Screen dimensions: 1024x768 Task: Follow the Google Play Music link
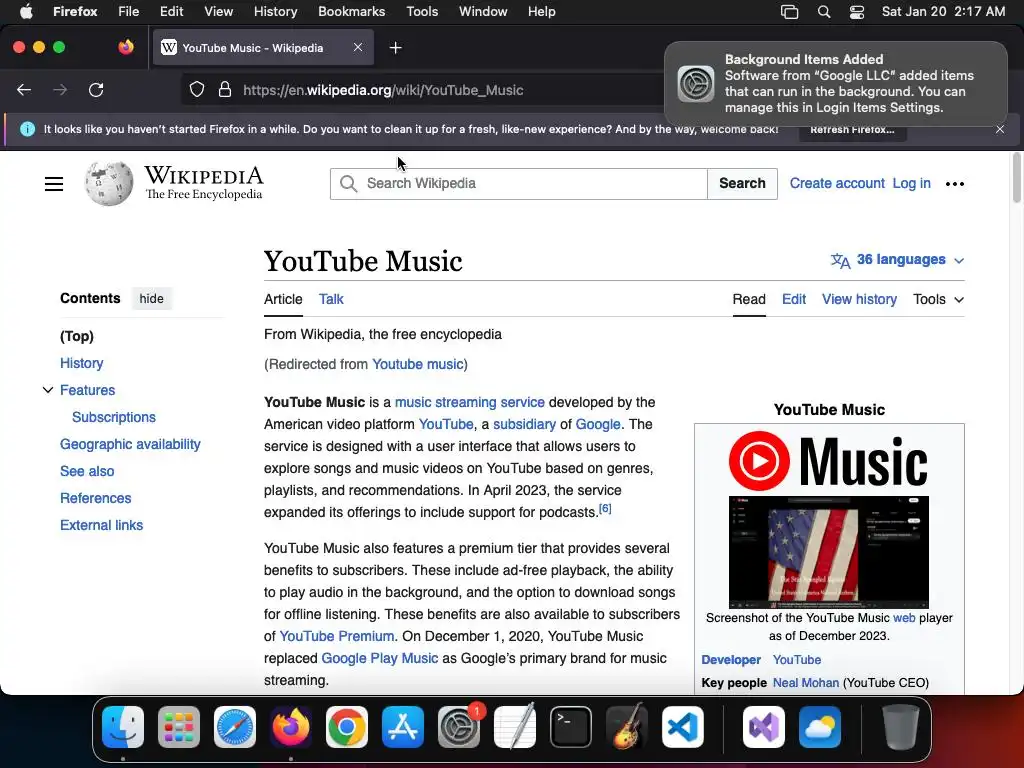point(379,658)
